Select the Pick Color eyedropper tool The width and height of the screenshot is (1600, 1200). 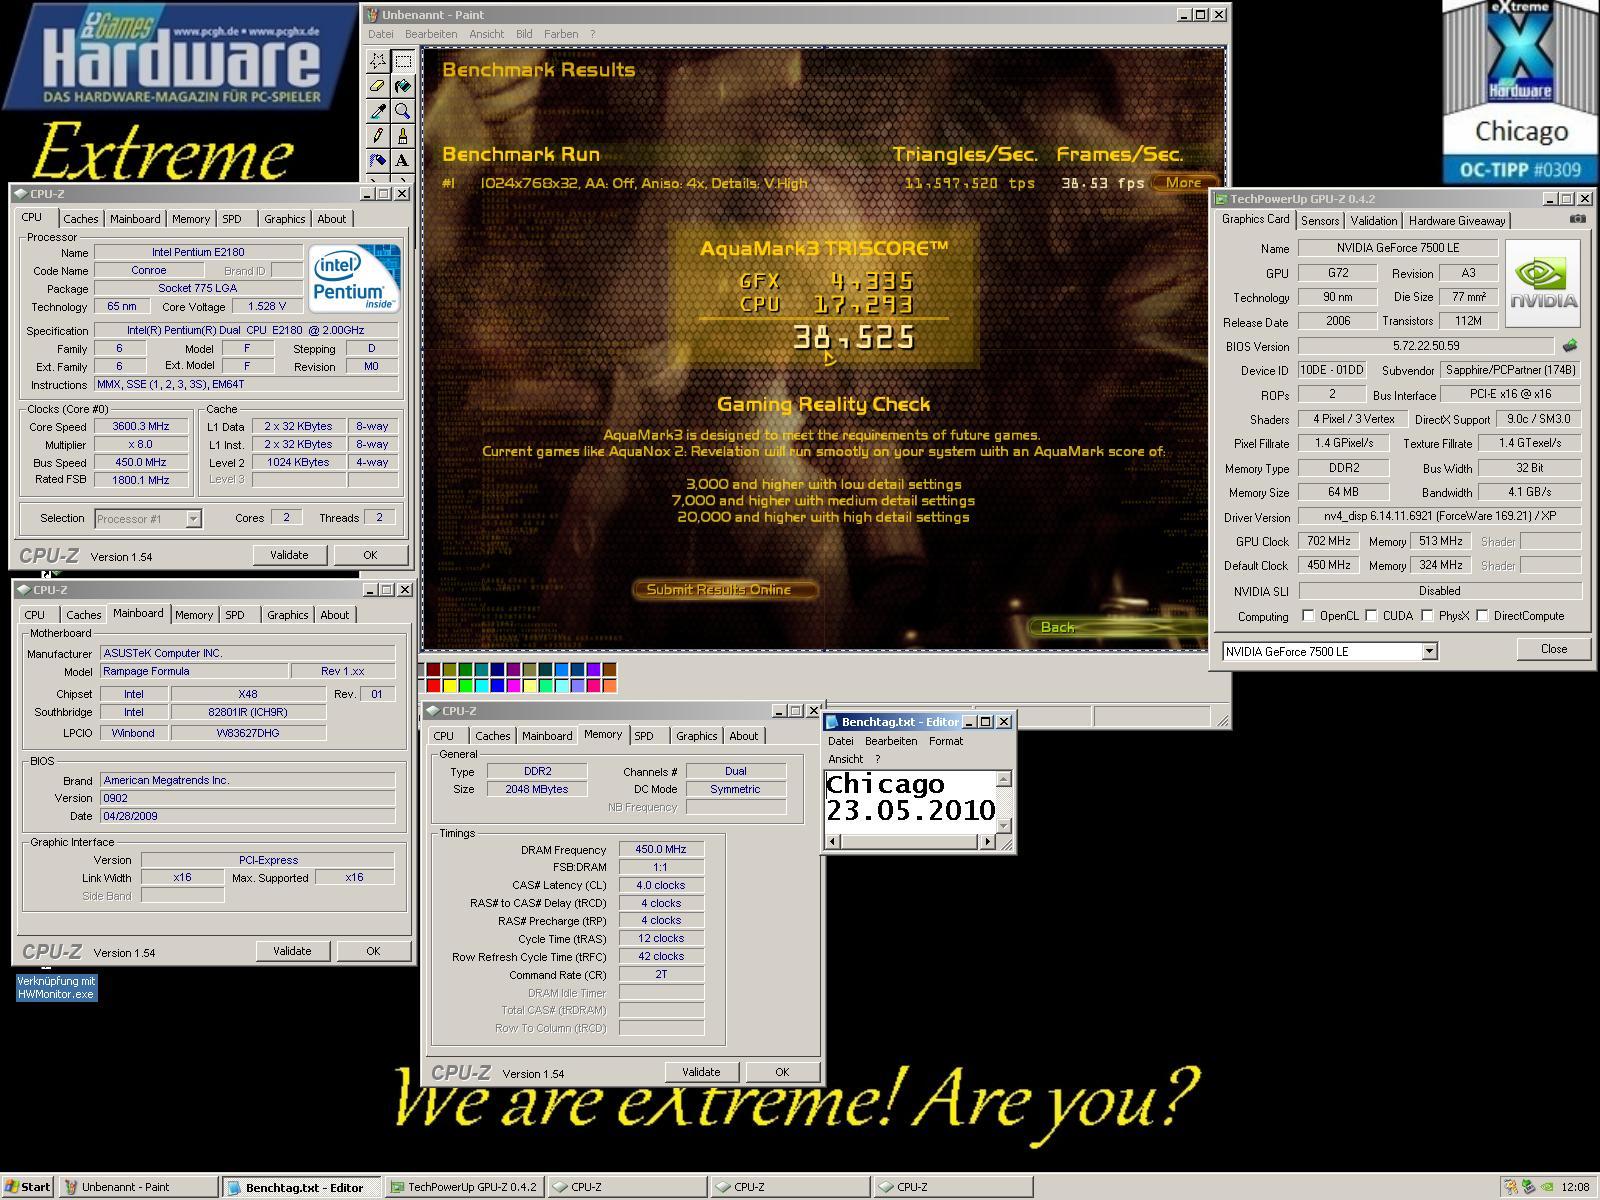tap(378, 111)
